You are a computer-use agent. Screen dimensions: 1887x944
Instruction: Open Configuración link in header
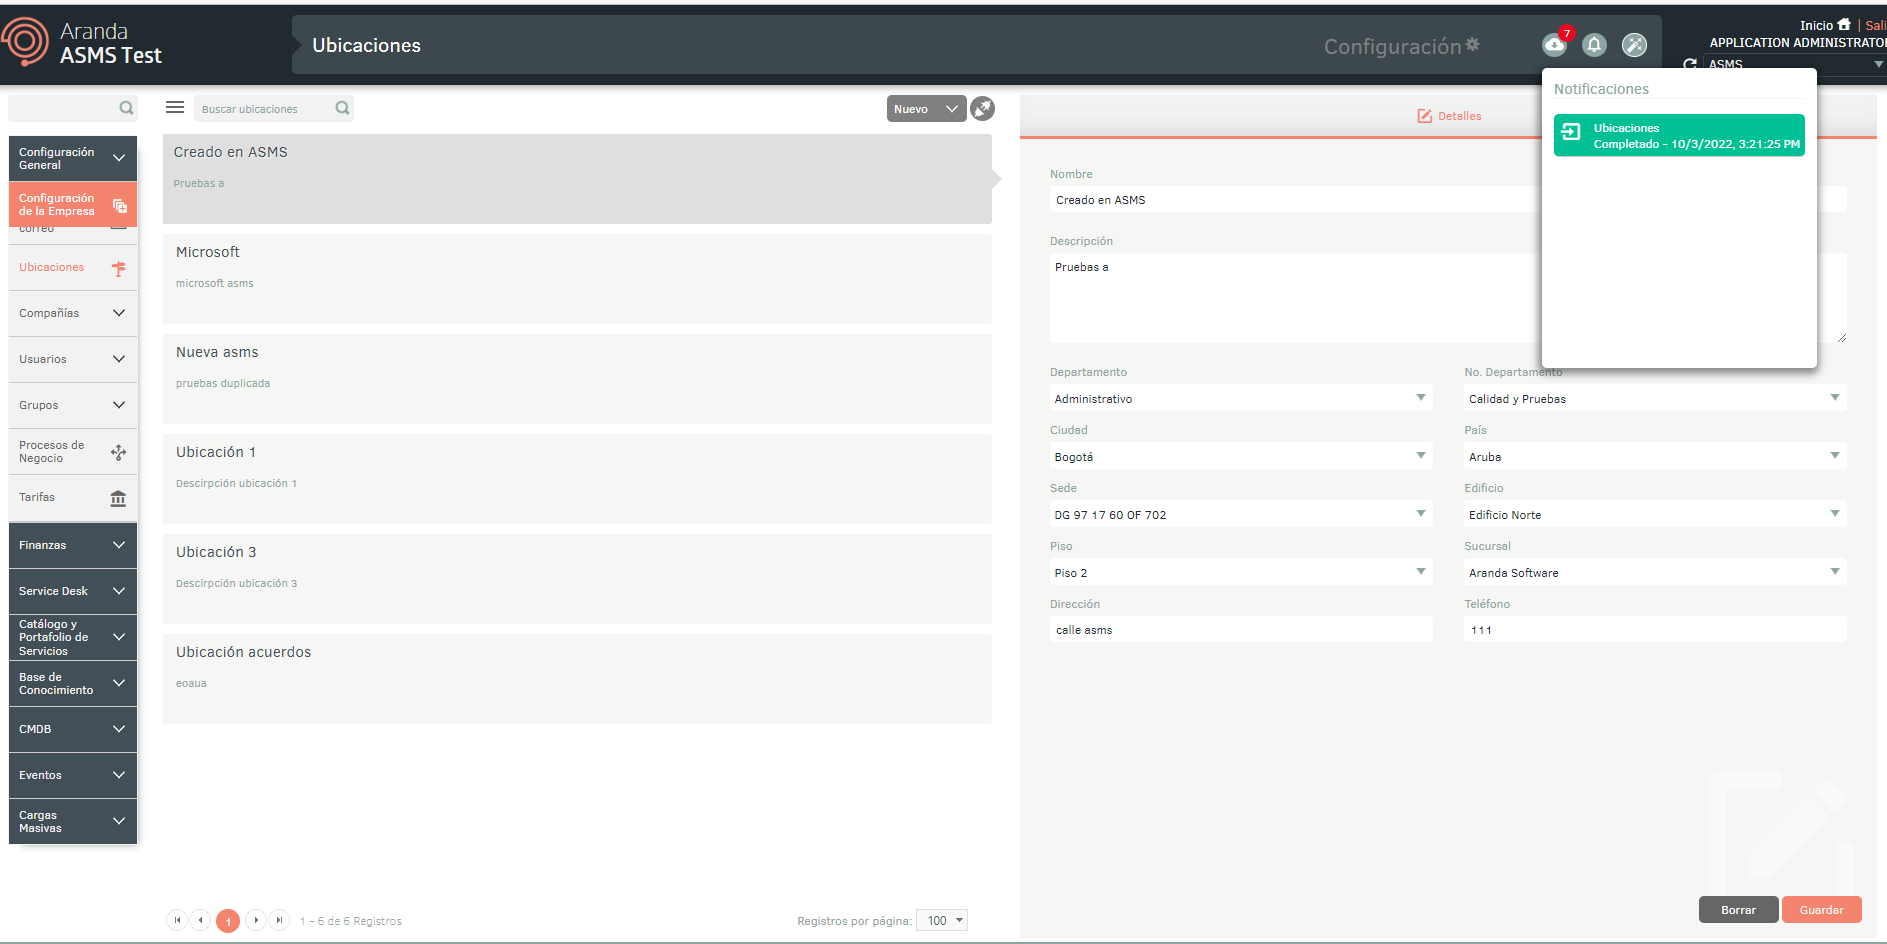[1401, 46]
